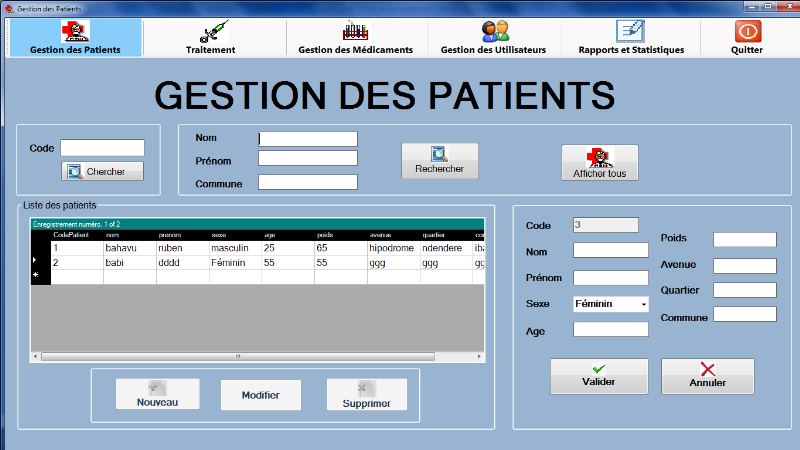Click the 'babi' nom cell
The width and height of the screenshot is (800, 450).
pyautogui.click(x=130, y=263)
